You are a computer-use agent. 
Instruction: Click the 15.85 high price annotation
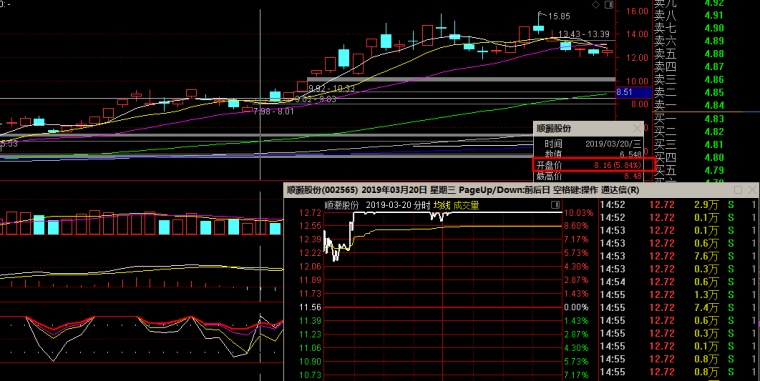[559, 16]
